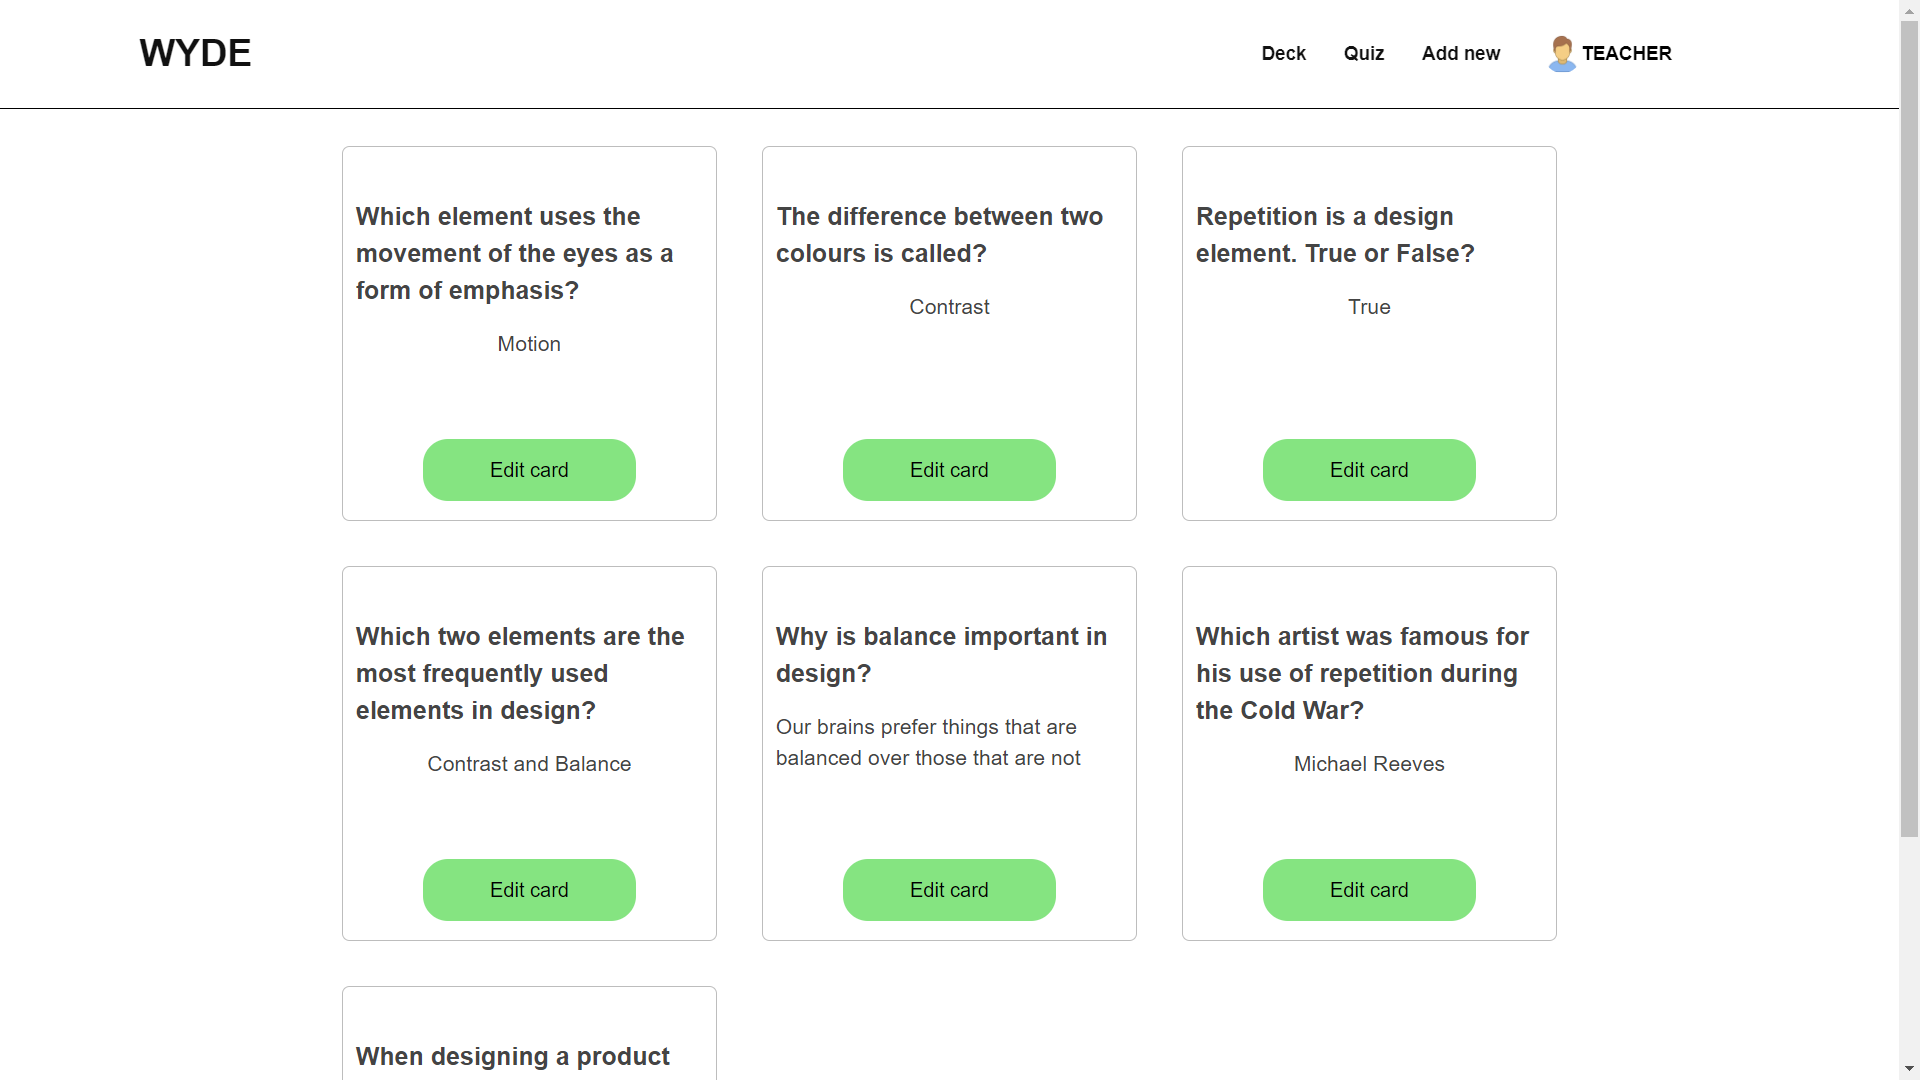This screenshot has height=1080, width=1920.
Task: Edit the Repetition True or False card
Action: 1369,470
